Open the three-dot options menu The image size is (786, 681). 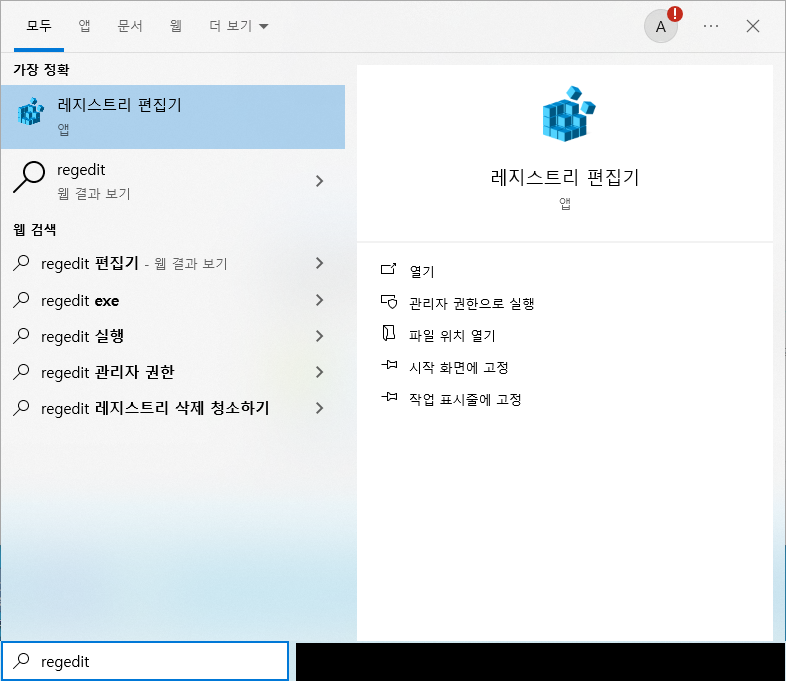click(711, 26)
